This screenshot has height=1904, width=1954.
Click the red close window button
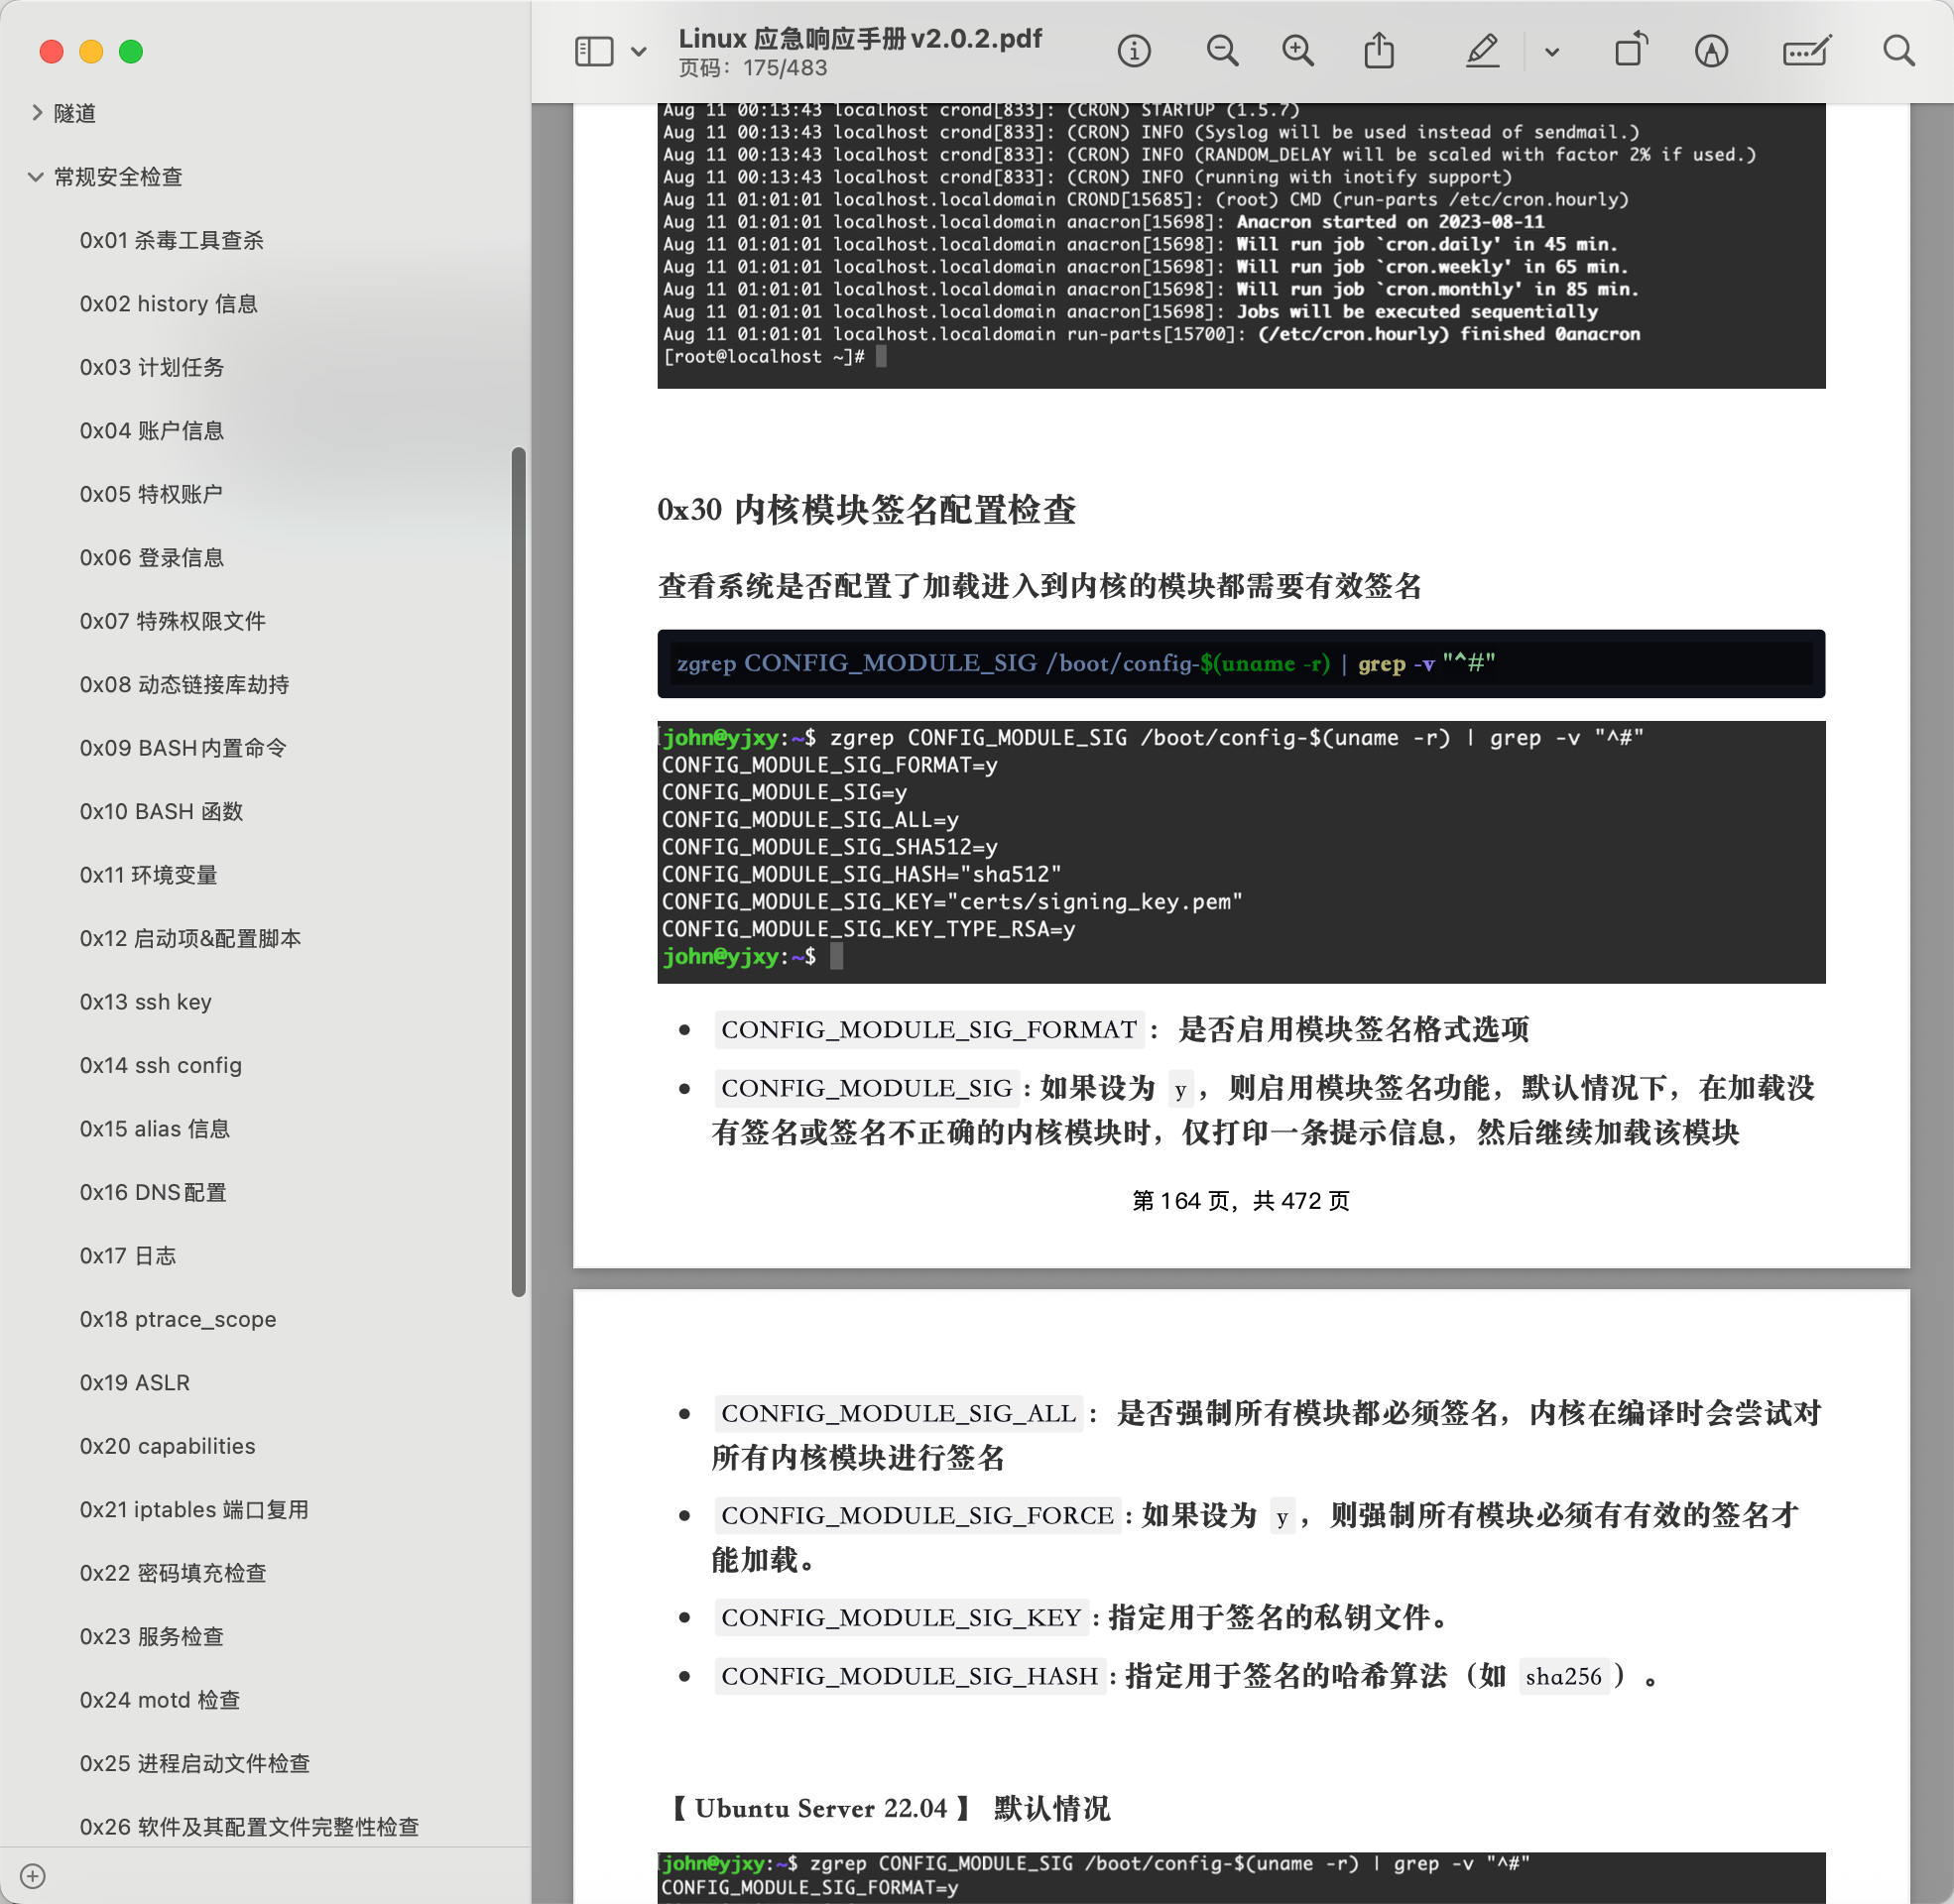pyautogui.click(x=52, y=51)
